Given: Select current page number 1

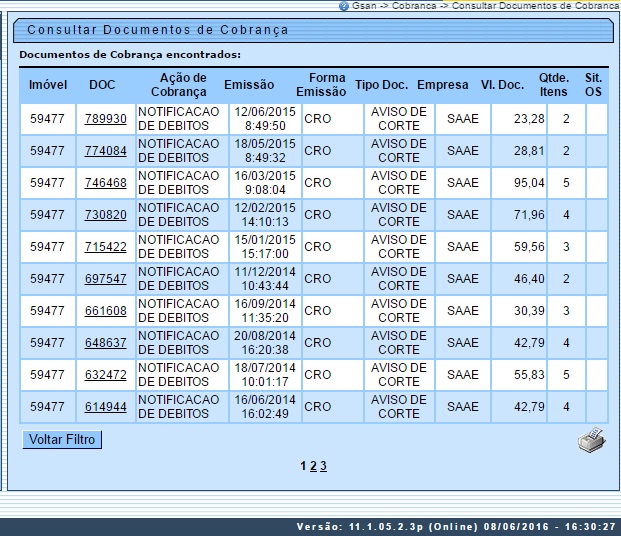Looking at the screenshot, I should pos(303,466).
